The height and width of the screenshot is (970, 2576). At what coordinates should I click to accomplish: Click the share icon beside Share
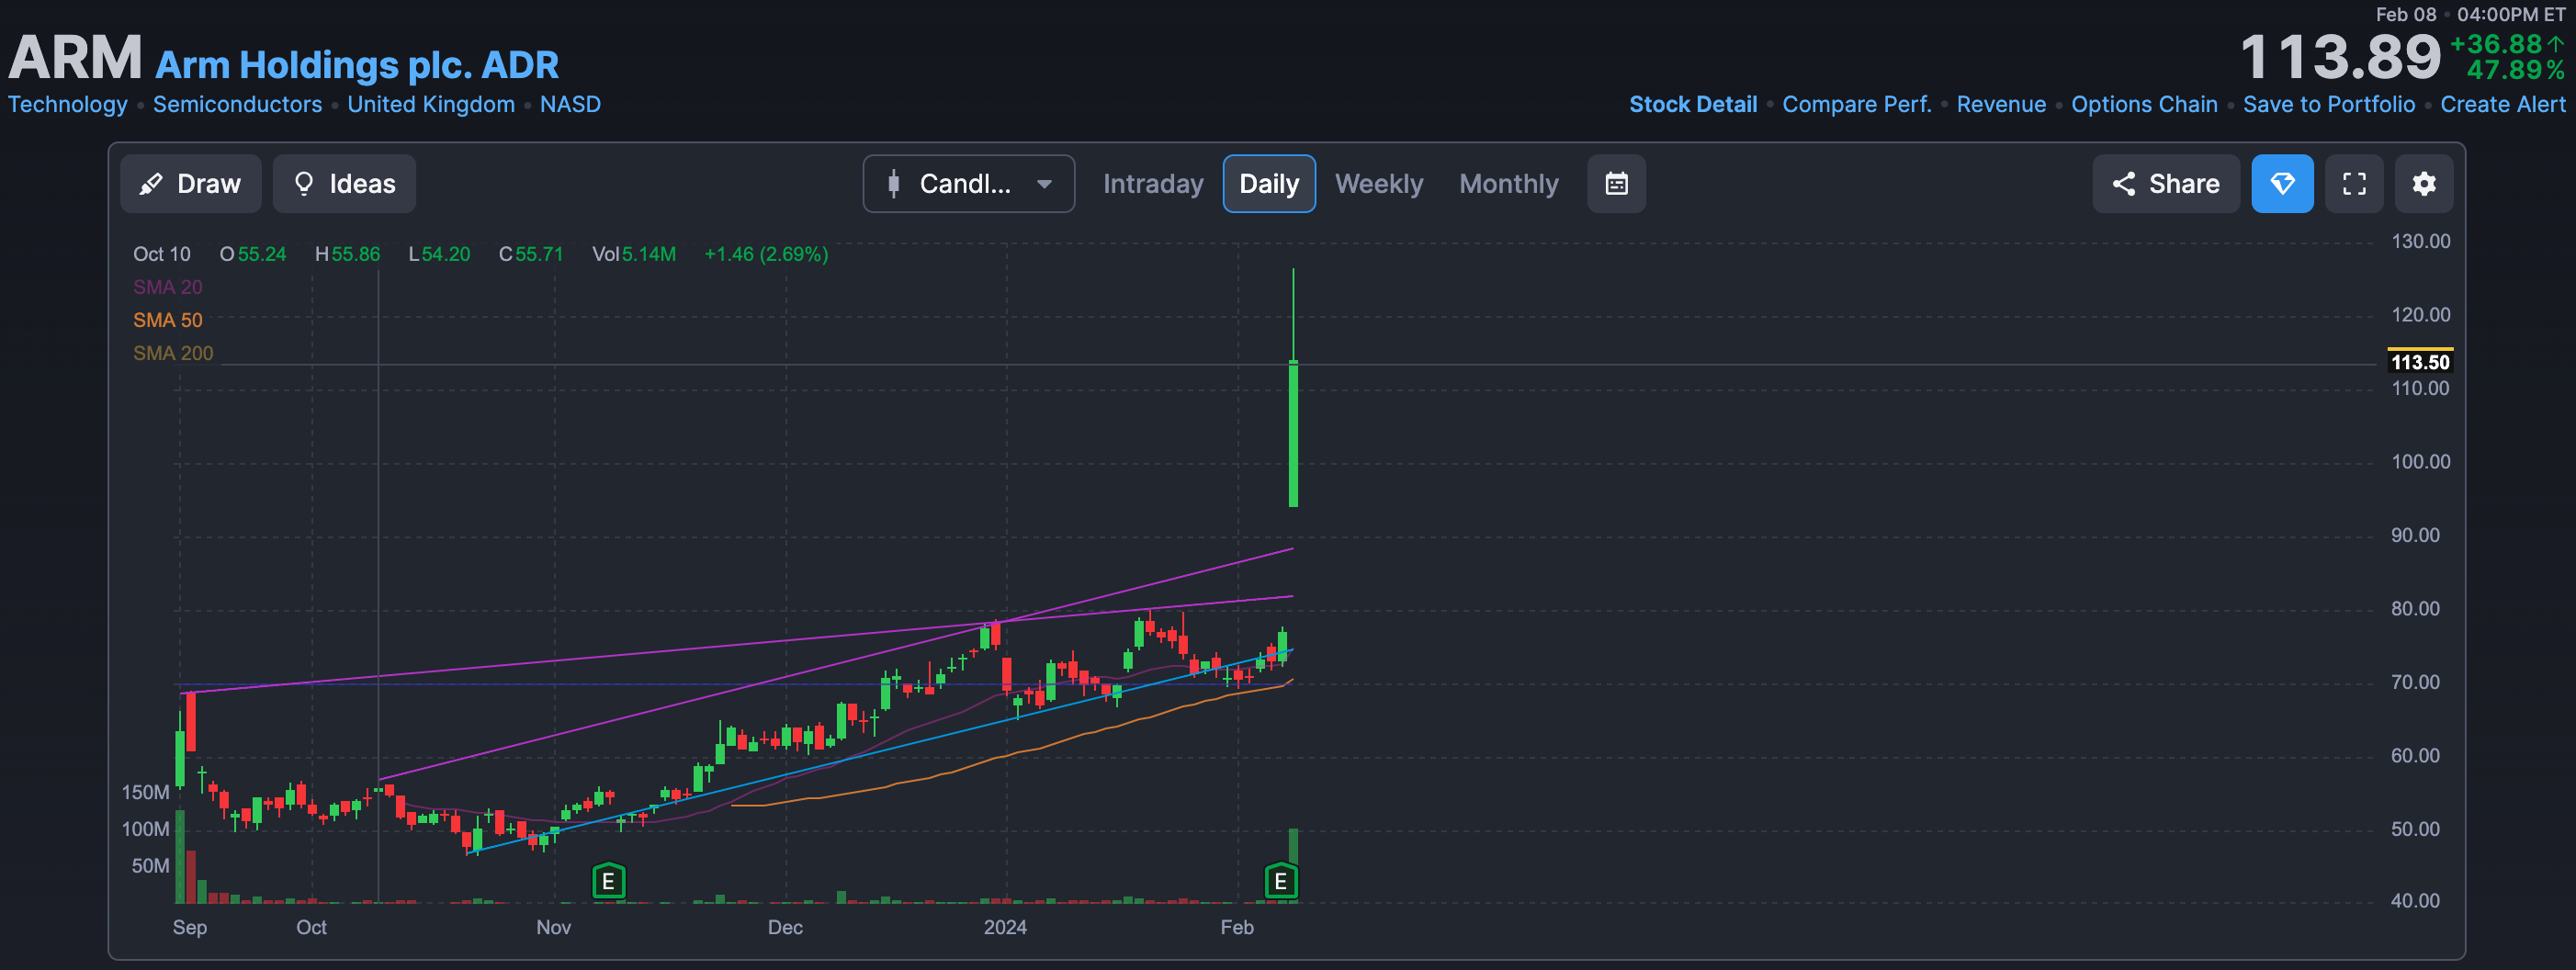[x=2123, y=184]
